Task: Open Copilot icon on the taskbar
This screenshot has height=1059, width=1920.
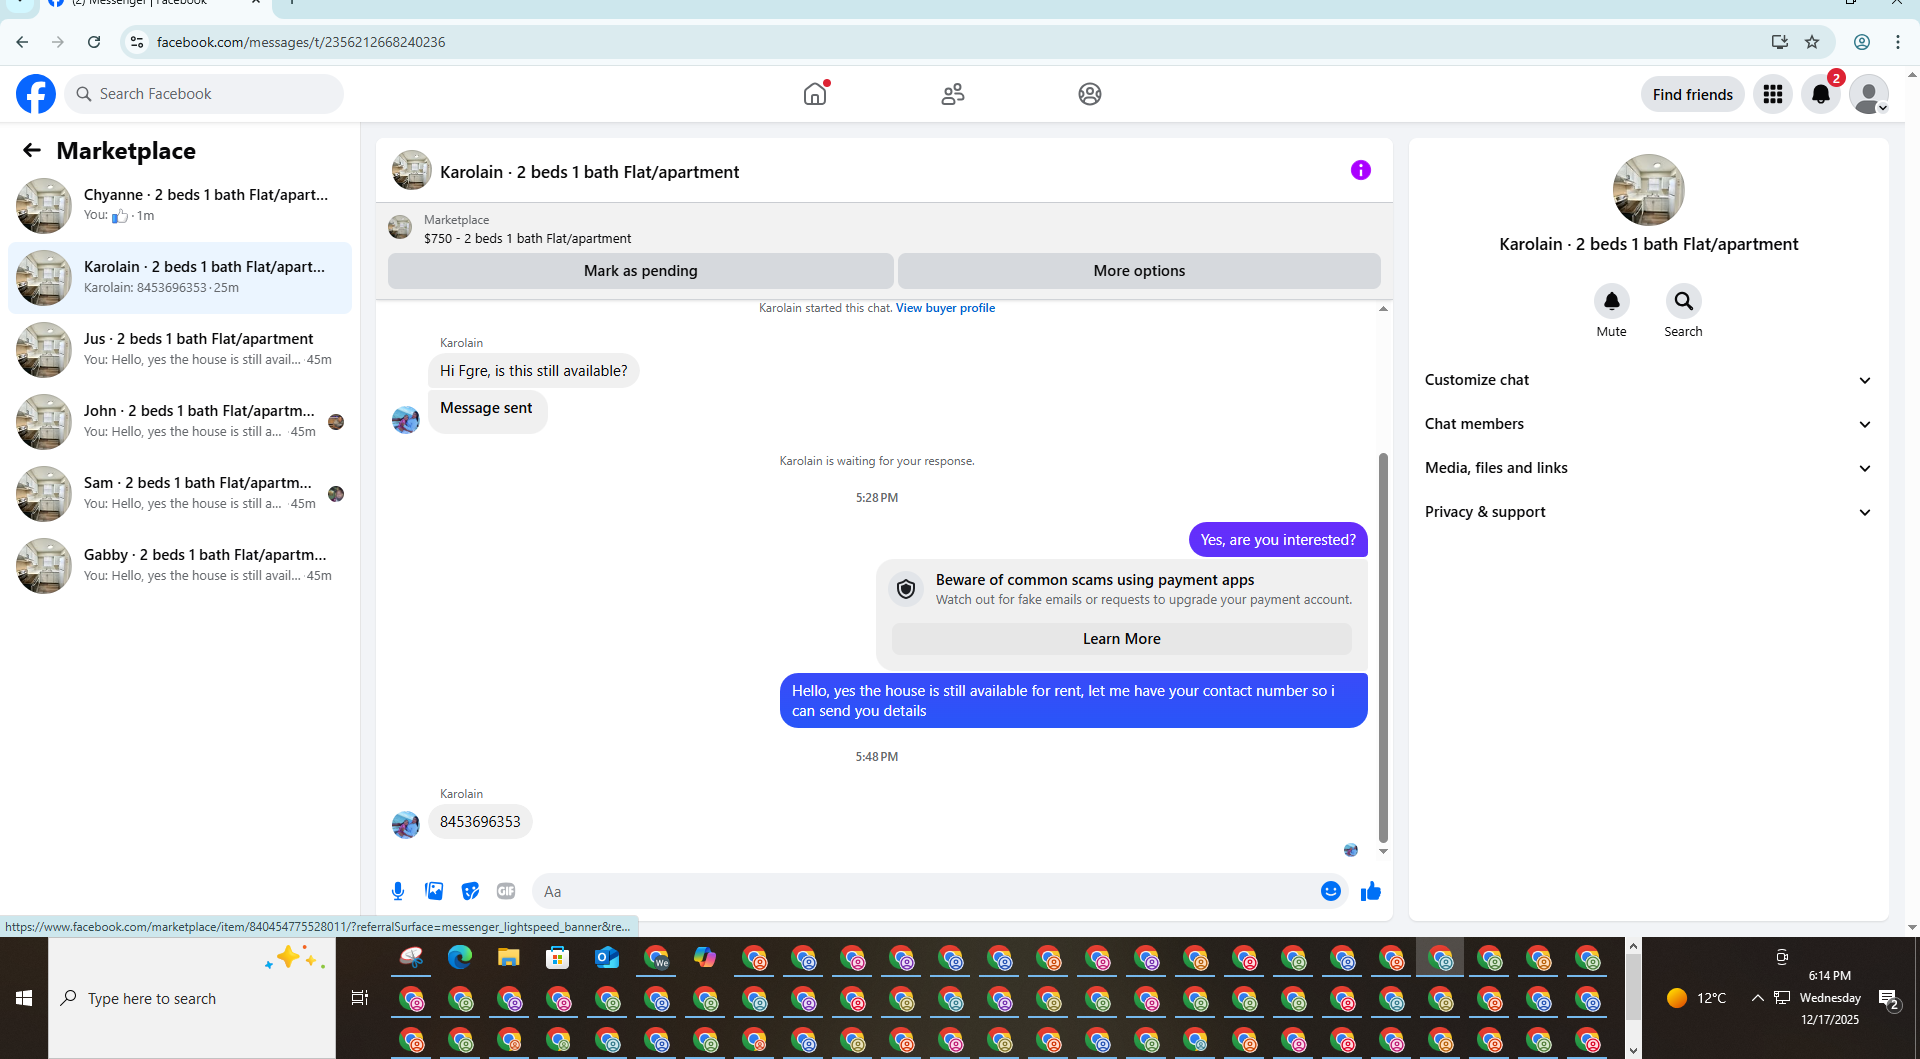Action: click(704, 957)
